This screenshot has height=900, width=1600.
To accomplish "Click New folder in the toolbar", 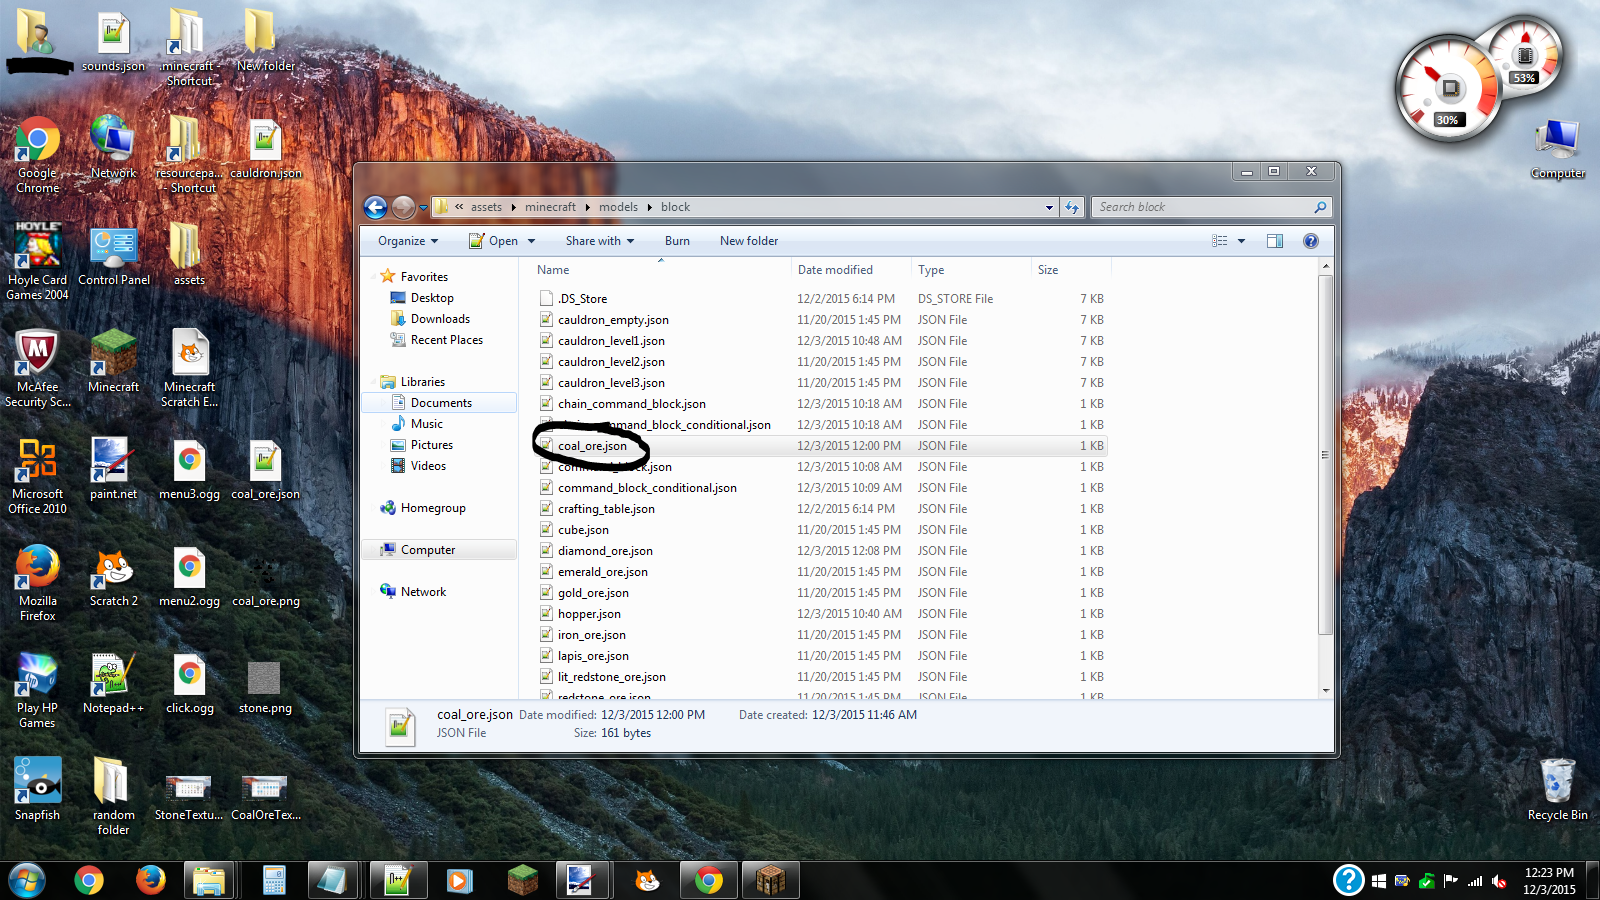I will (x=748, y=241).
